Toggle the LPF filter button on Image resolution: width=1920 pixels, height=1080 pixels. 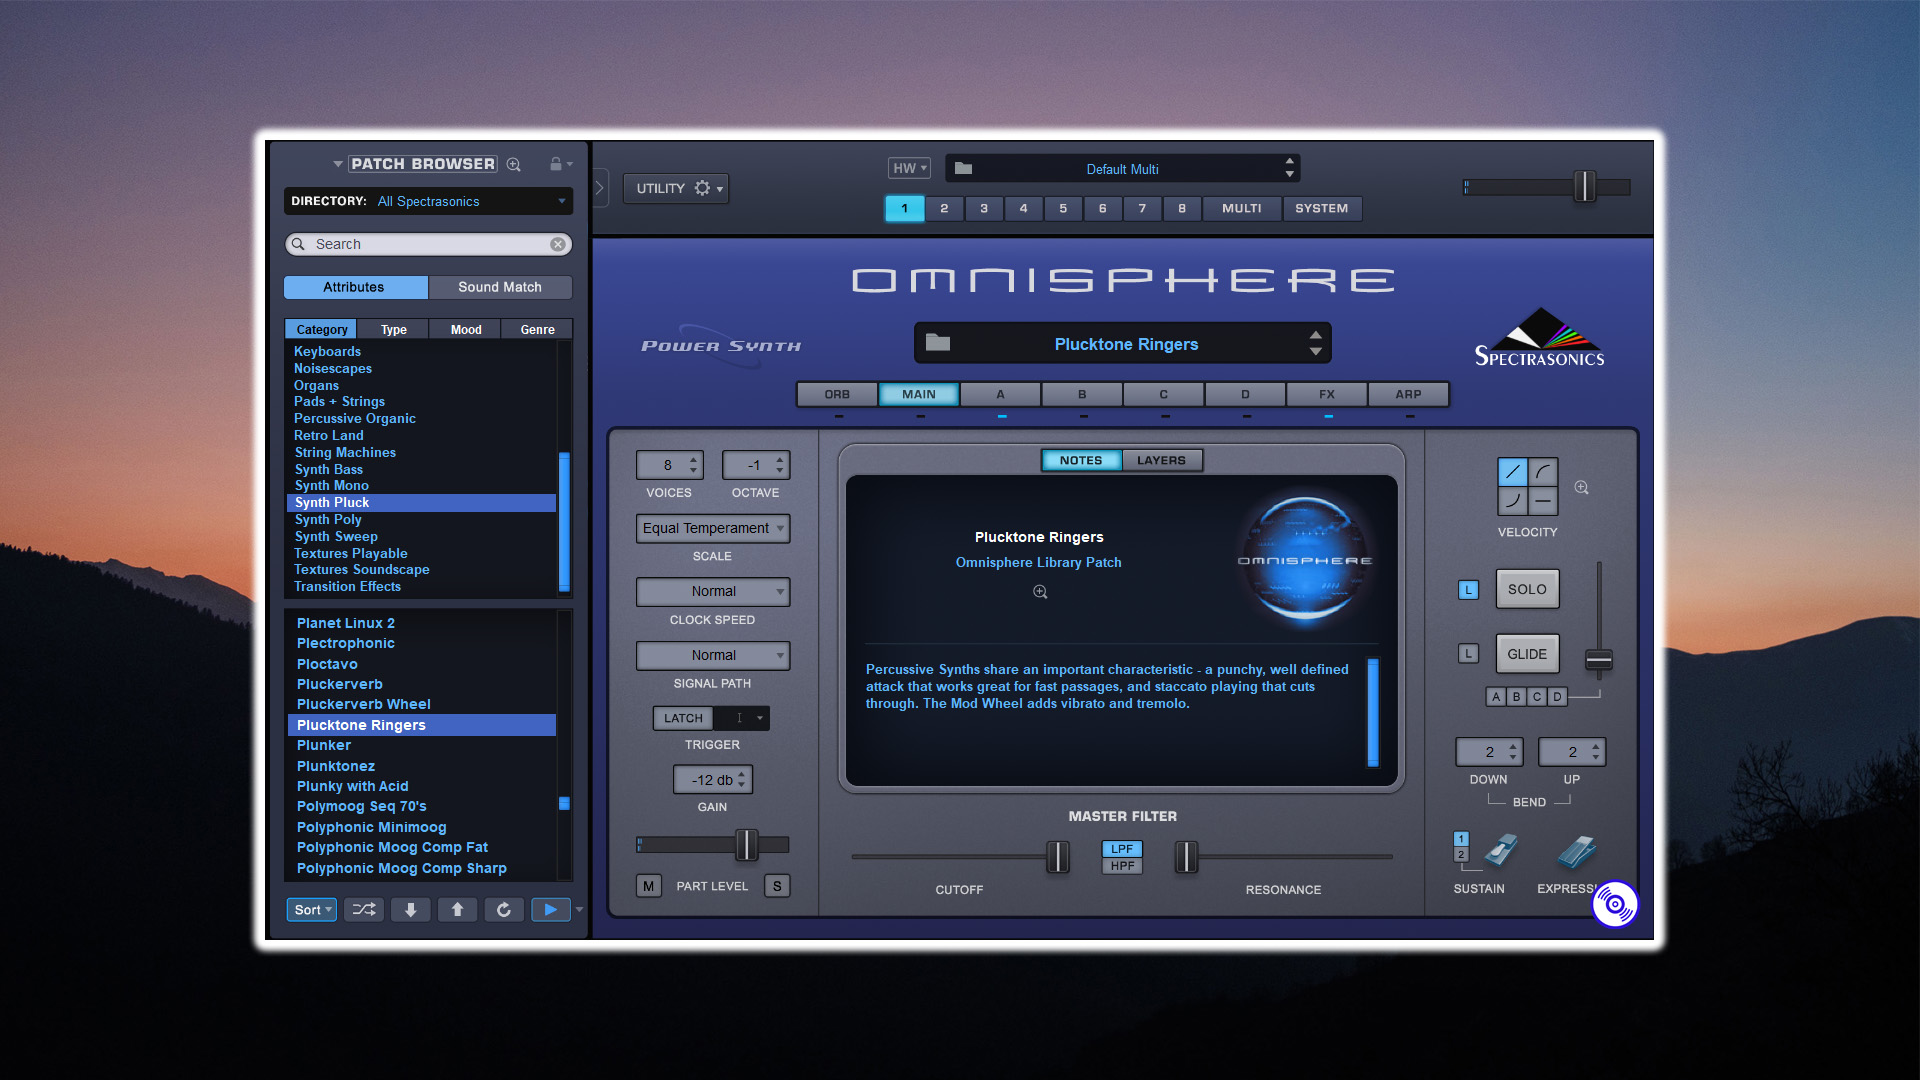(x=1118, y=847)
